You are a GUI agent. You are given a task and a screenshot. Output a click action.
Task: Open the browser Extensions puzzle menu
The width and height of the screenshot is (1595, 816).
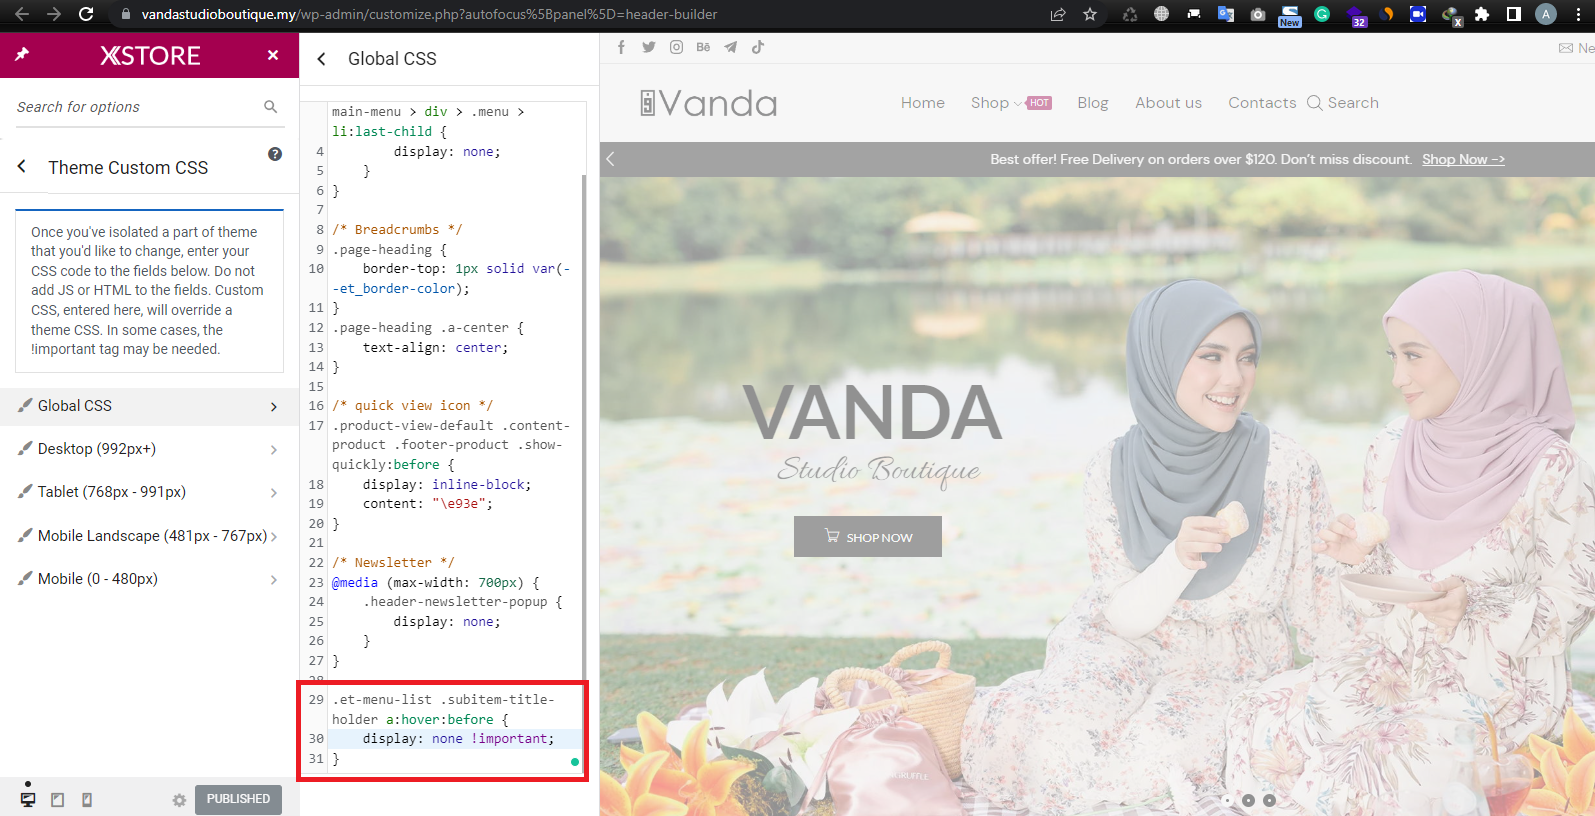click(x=1482, y=14)
